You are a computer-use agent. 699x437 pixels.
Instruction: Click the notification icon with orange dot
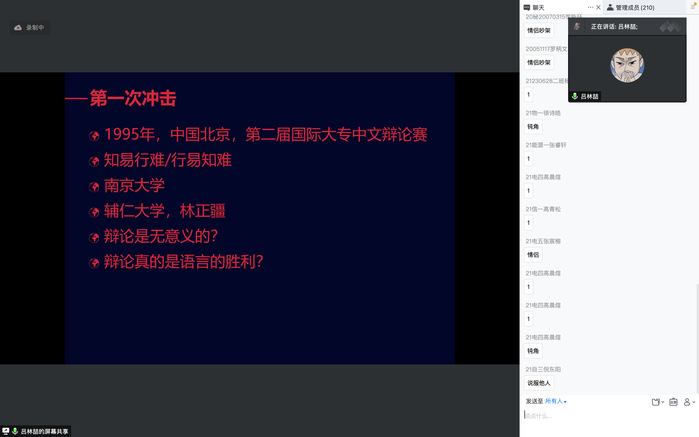(x=693, y=6)
